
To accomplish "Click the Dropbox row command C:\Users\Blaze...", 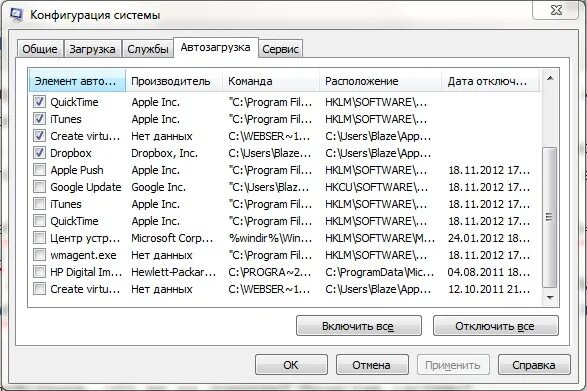I will pyautogui.click(x=270, y=153).
